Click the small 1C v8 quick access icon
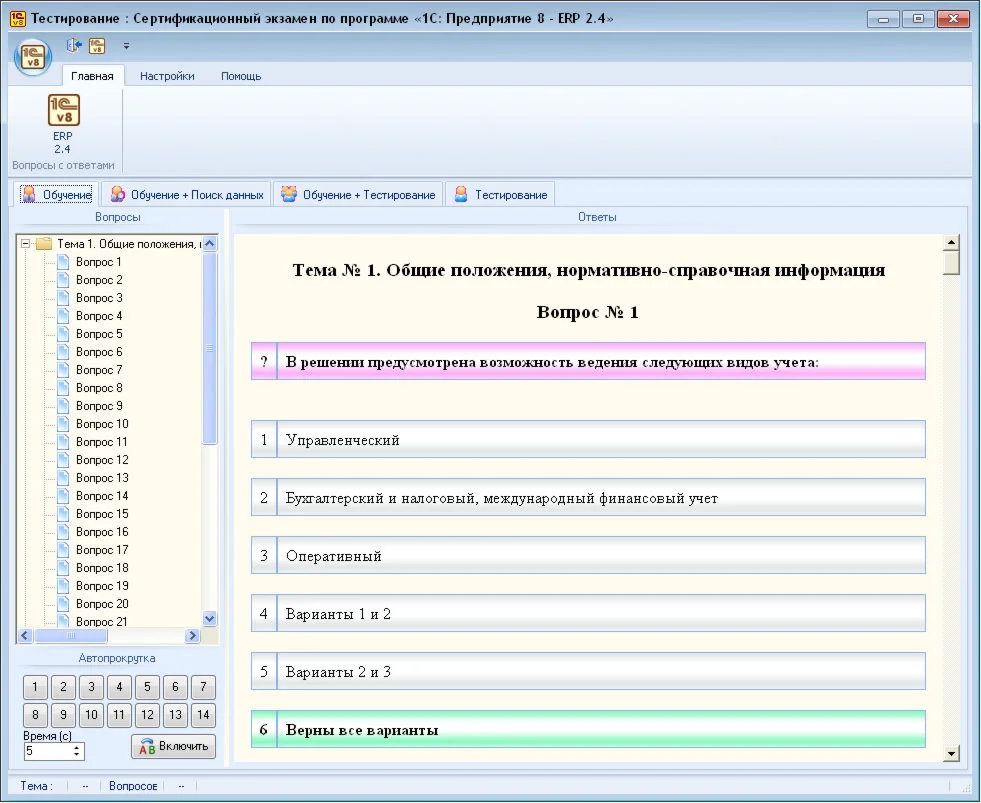 95,45
